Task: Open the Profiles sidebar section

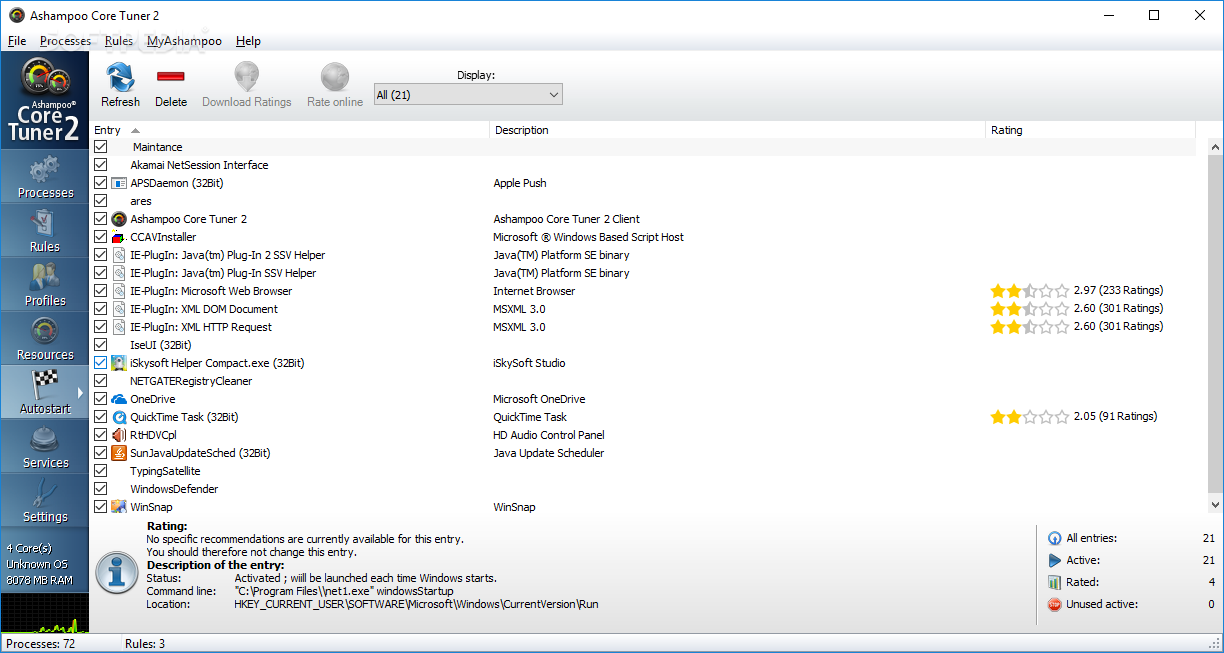Action: [45, 284]
